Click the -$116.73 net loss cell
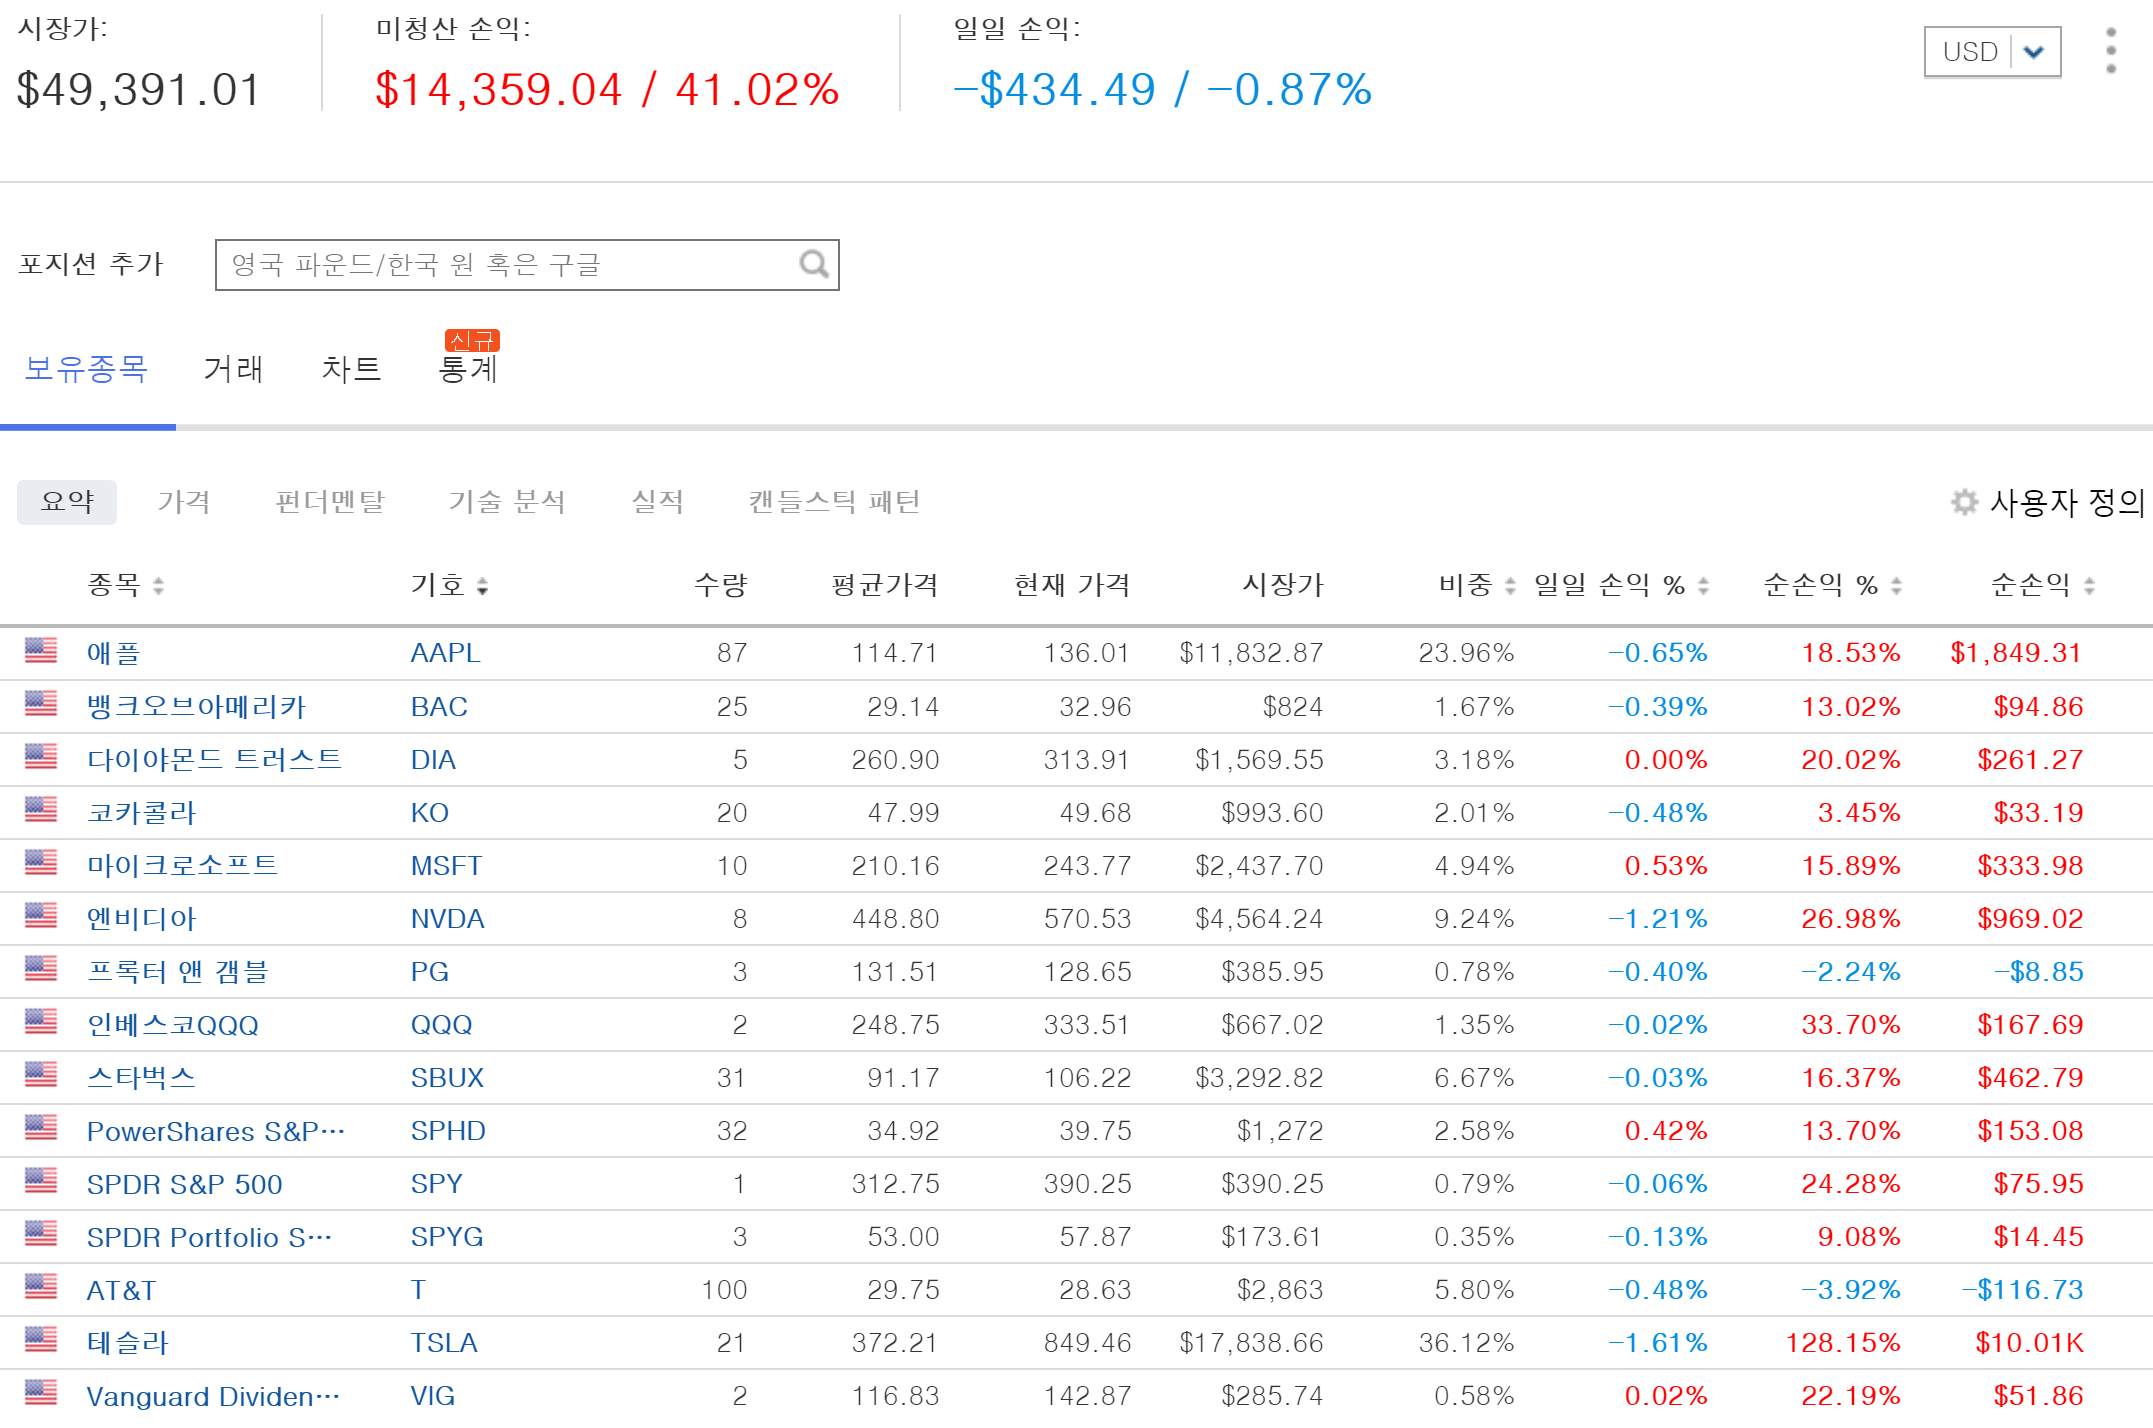2153x1428 pixels. 2022,1290
